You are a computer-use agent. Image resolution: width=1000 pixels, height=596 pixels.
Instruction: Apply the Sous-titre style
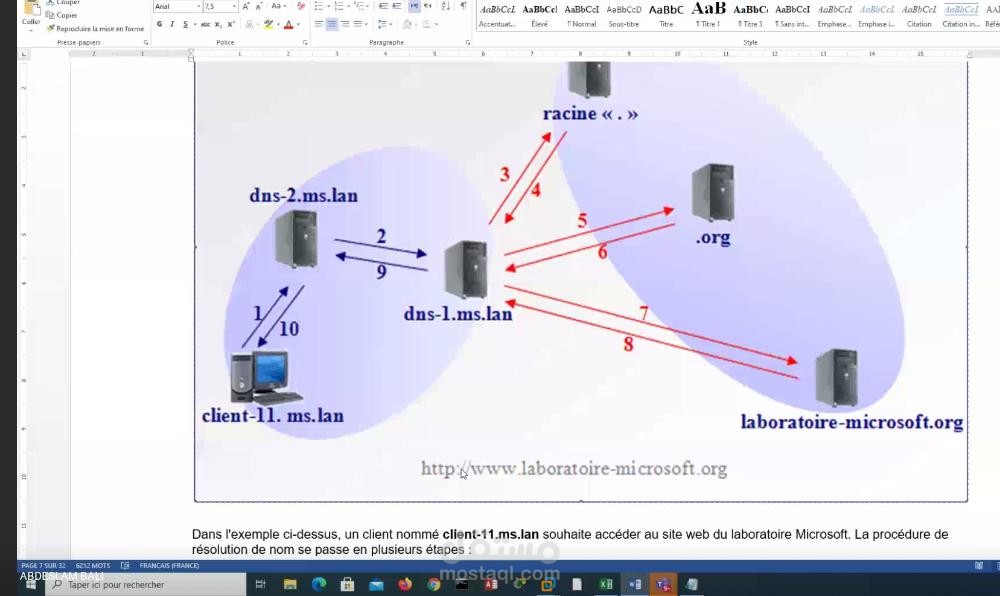(x=624, y=15)
